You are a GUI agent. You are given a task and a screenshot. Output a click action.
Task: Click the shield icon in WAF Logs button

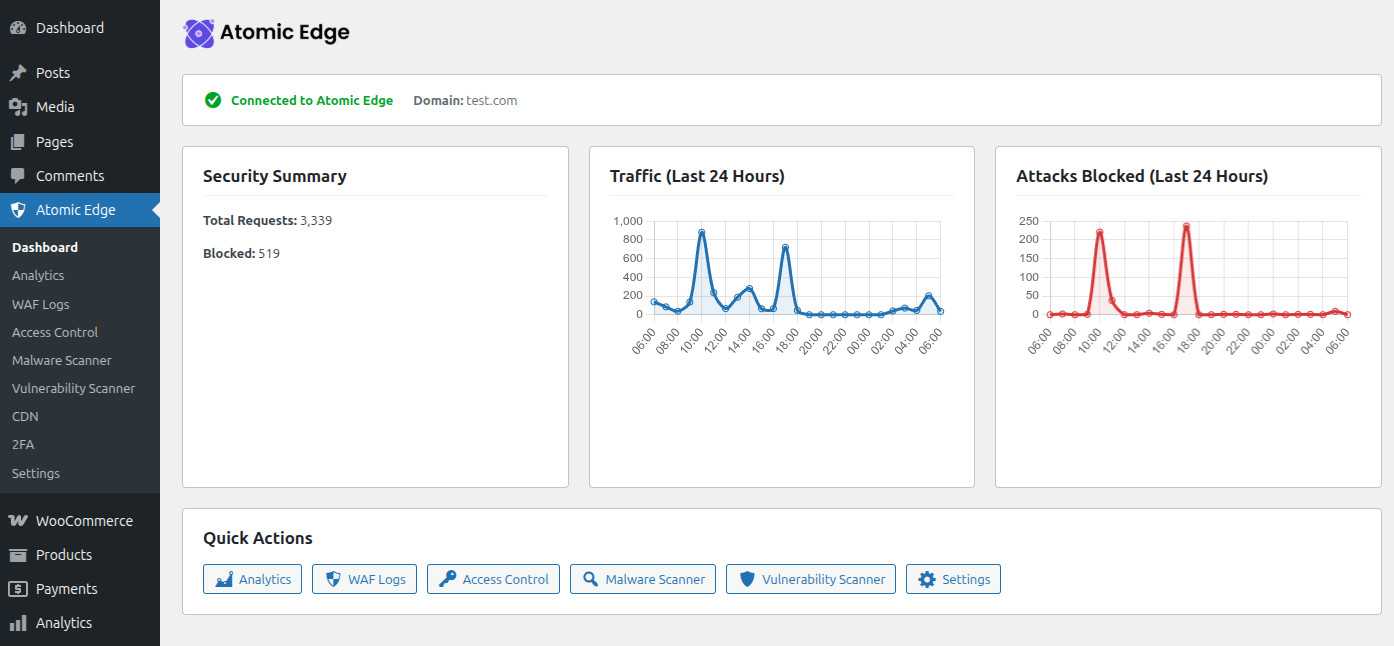tap(333, 579)
